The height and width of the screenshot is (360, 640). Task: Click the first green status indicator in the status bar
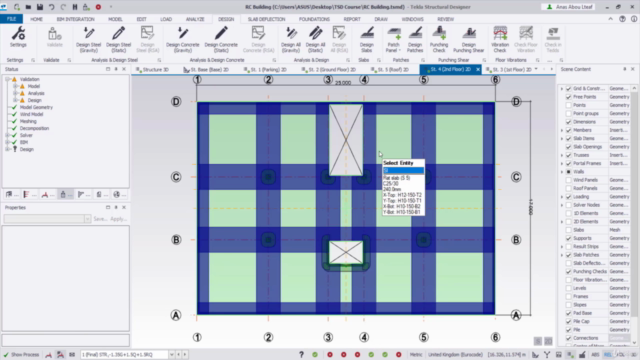[315, 354]
